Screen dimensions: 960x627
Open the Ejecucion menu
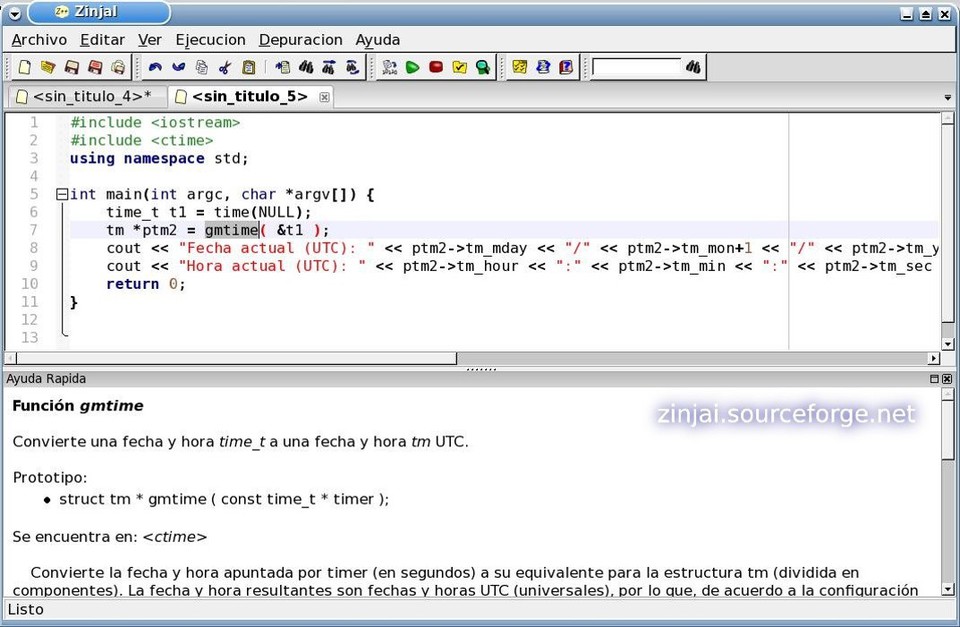210,39
